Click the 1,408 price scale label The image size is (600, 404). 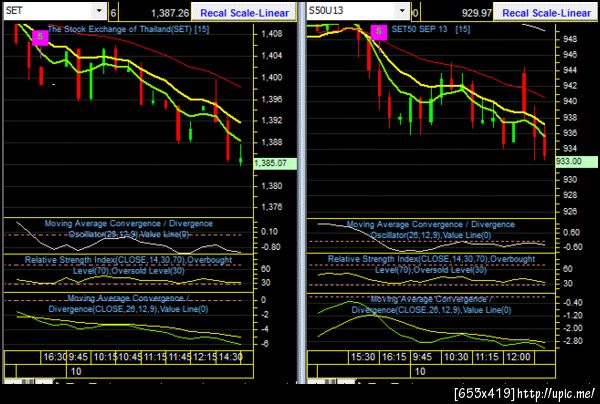click(272, 34)
